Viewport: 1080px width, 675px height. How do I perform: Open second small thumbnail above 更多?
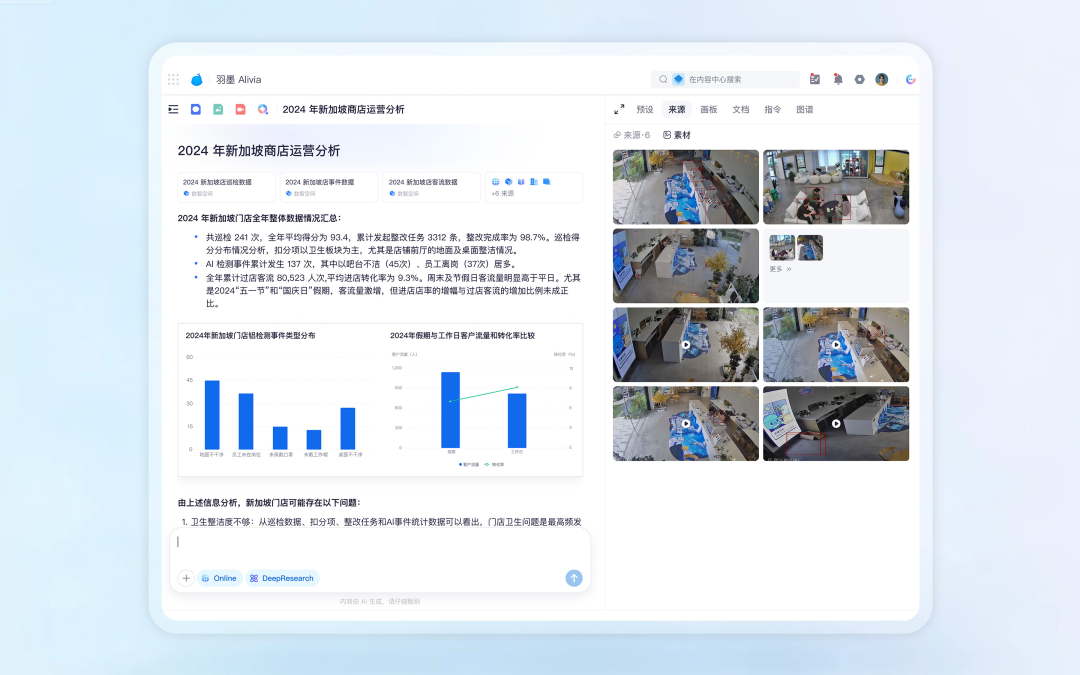tap(810, 248)
